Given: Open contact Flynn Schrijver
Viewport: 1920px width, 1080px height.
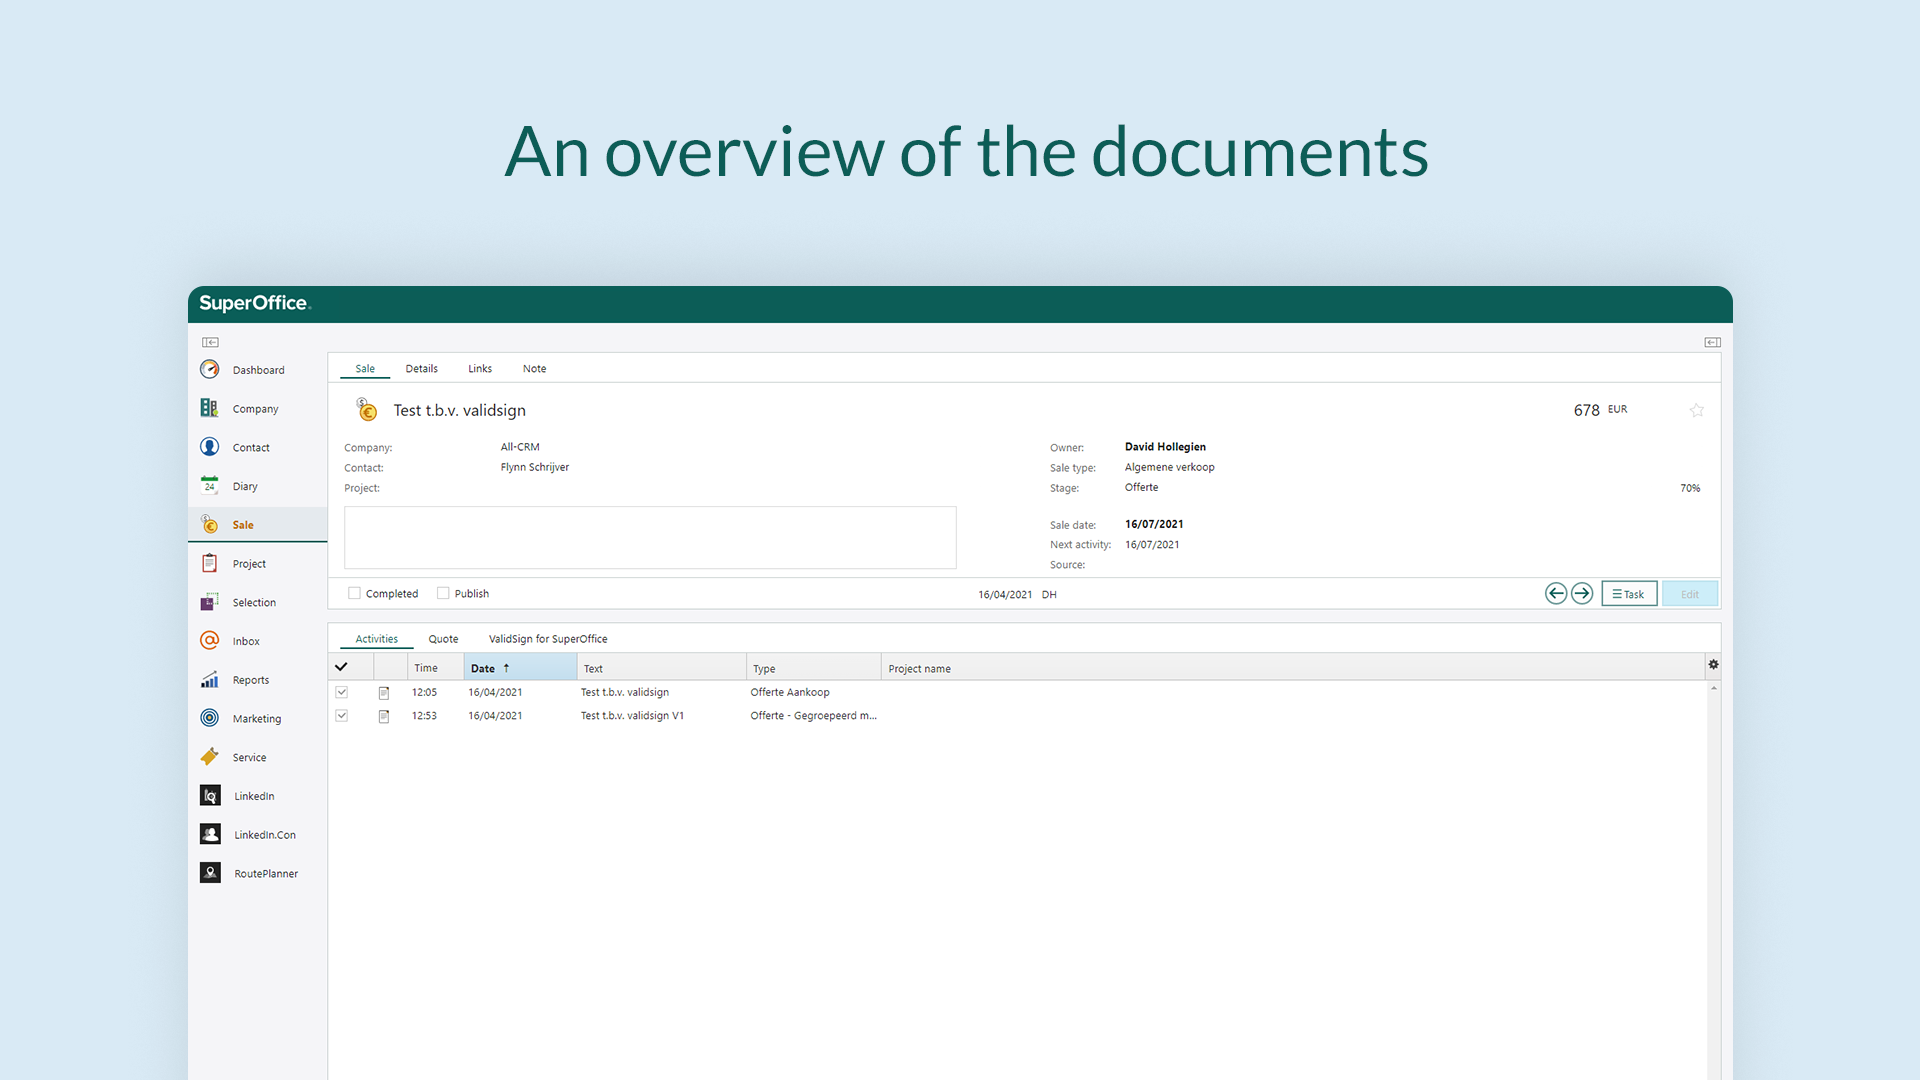Looking at the screenshot, I should click(x=535, y=467).
